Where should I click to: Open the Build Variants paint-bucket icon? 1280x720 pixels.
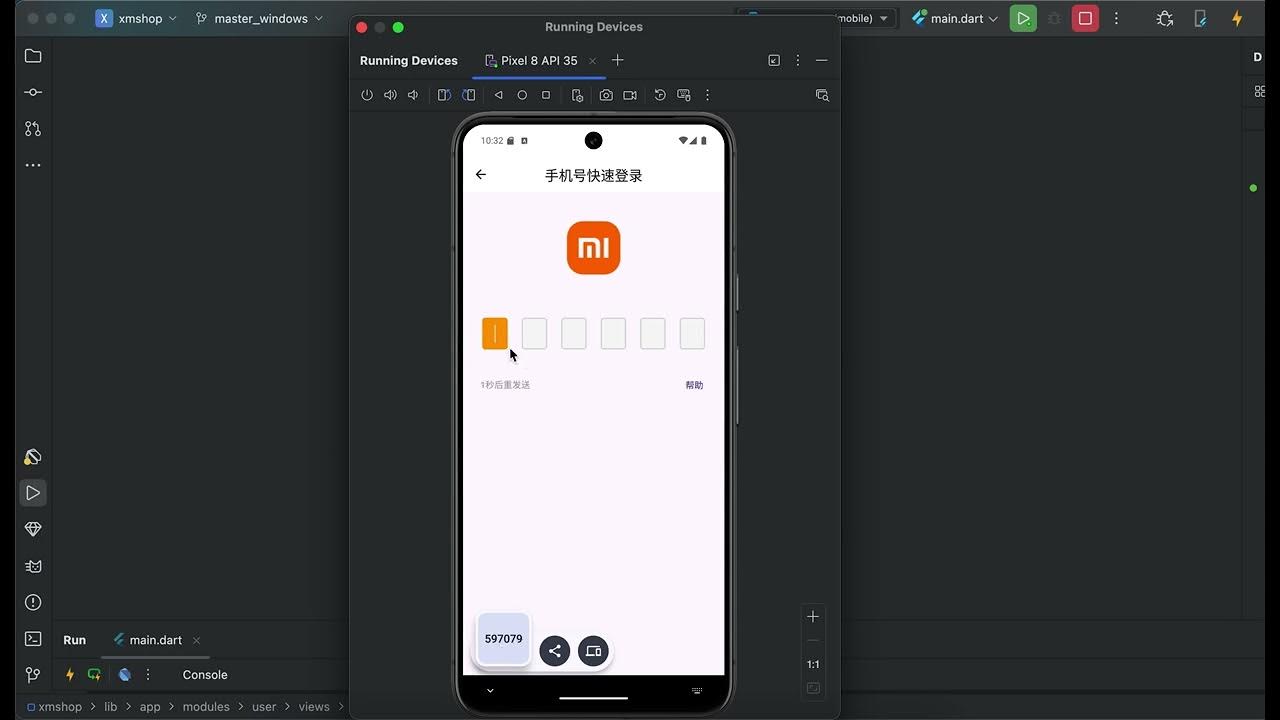33,457
